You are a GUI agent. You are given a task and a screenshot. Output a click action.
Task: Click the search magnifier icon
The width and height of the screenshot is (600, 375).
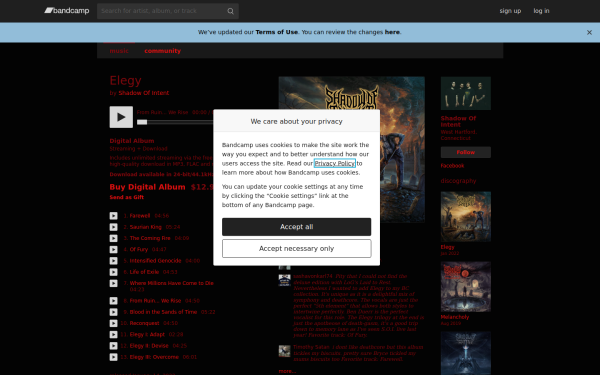pos(230,11)
